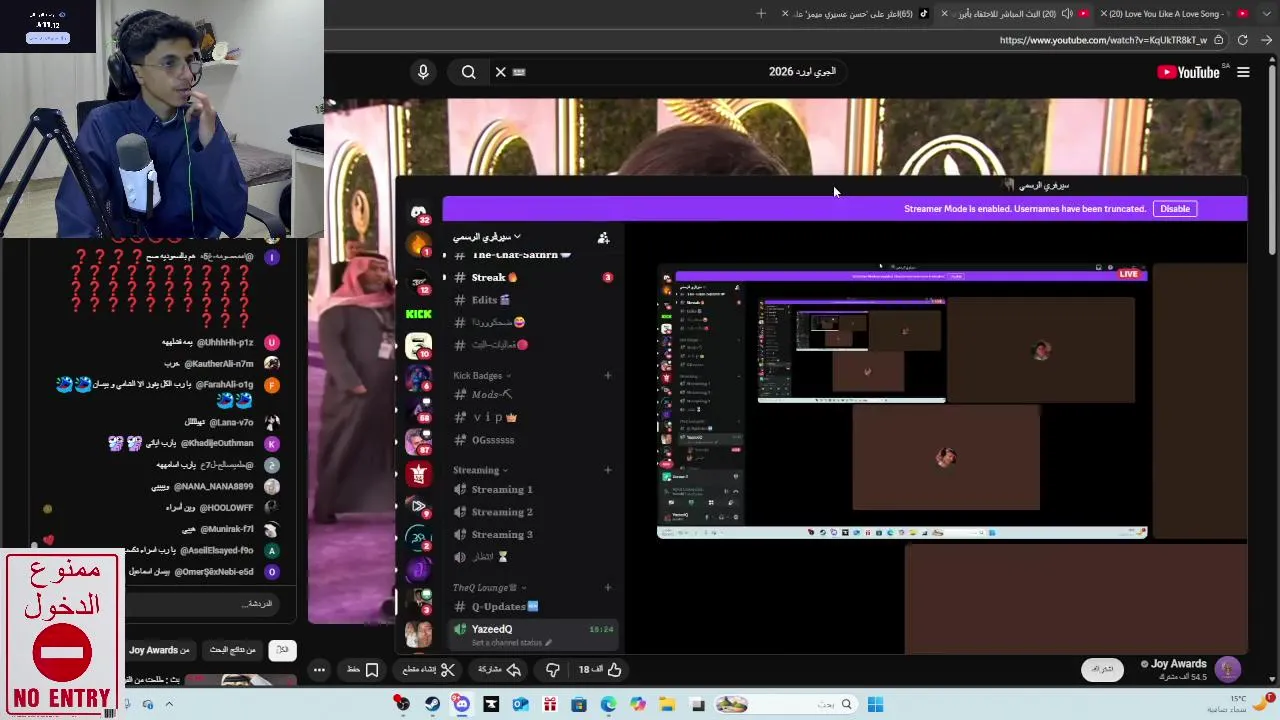The height and width of the screenshot is (720, 1280).
Task: Switch to the TikTok tab
Action: (x=857, y=14)
